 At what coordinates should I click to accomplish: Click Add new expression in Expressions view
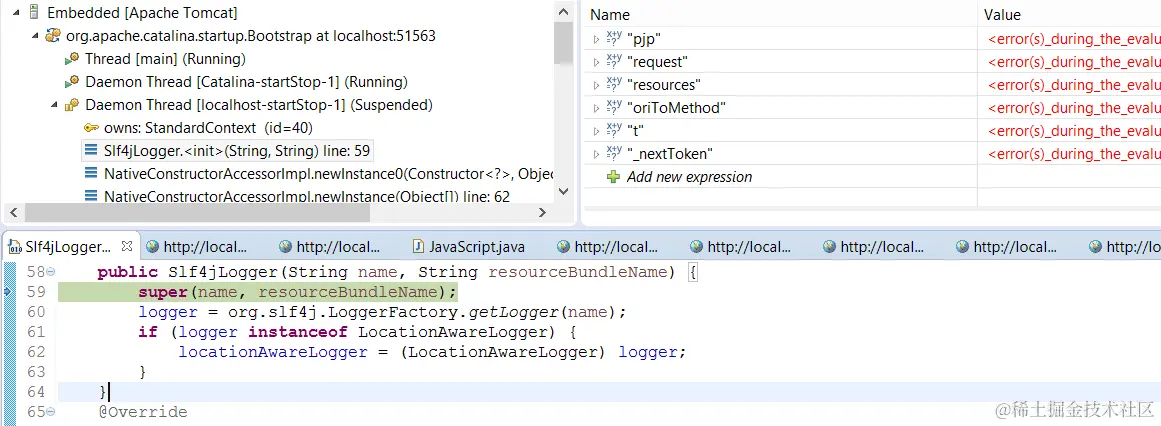pos(689,177)
